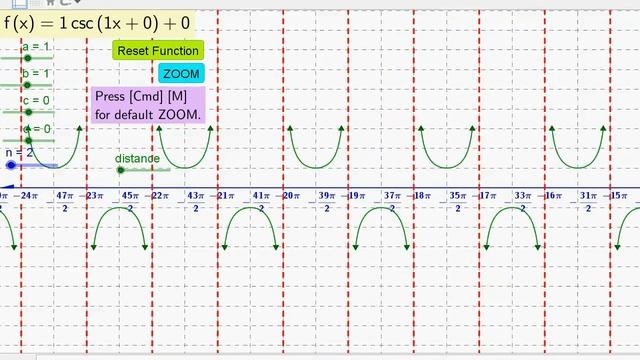Click the n = 2 slider handle
The image size is (640, 360).
point(11,165)
